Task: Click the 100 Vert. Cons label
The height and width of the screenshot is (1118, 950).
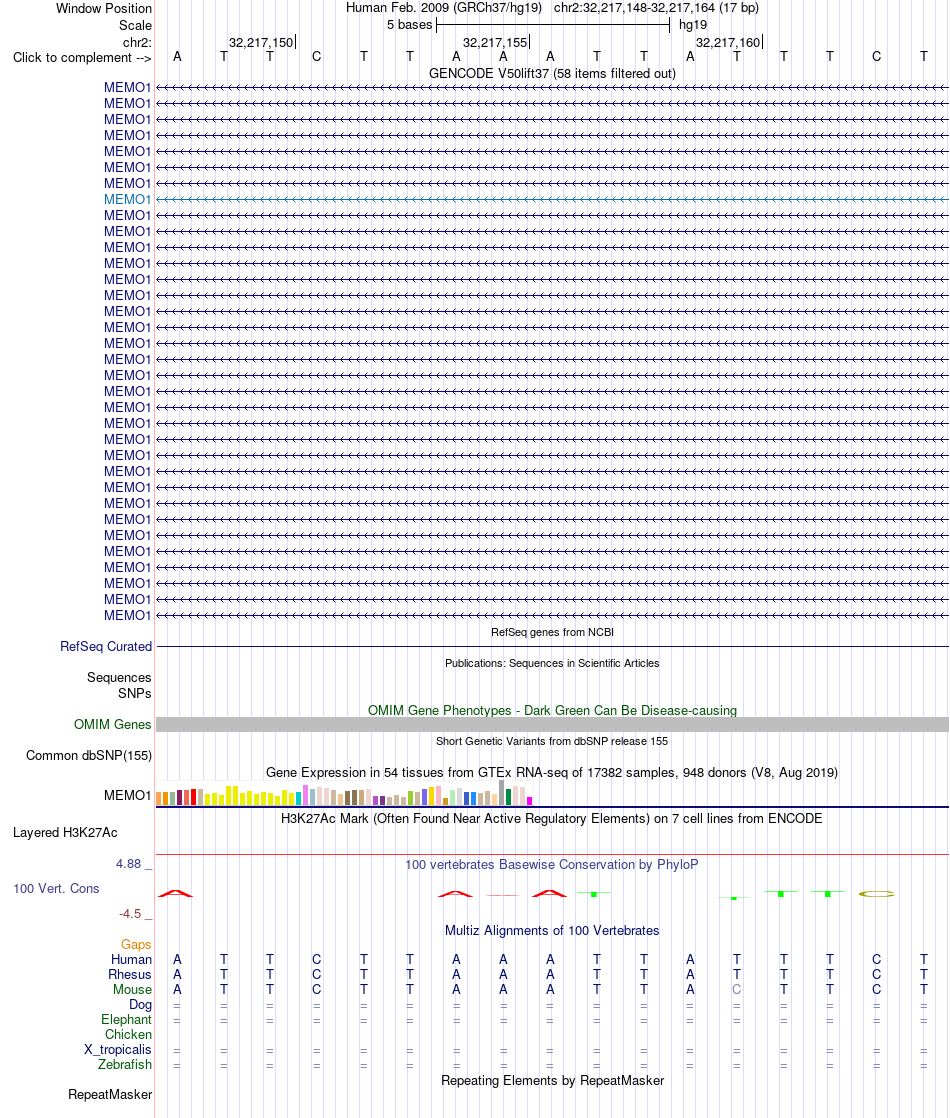Action: (56, 888)
